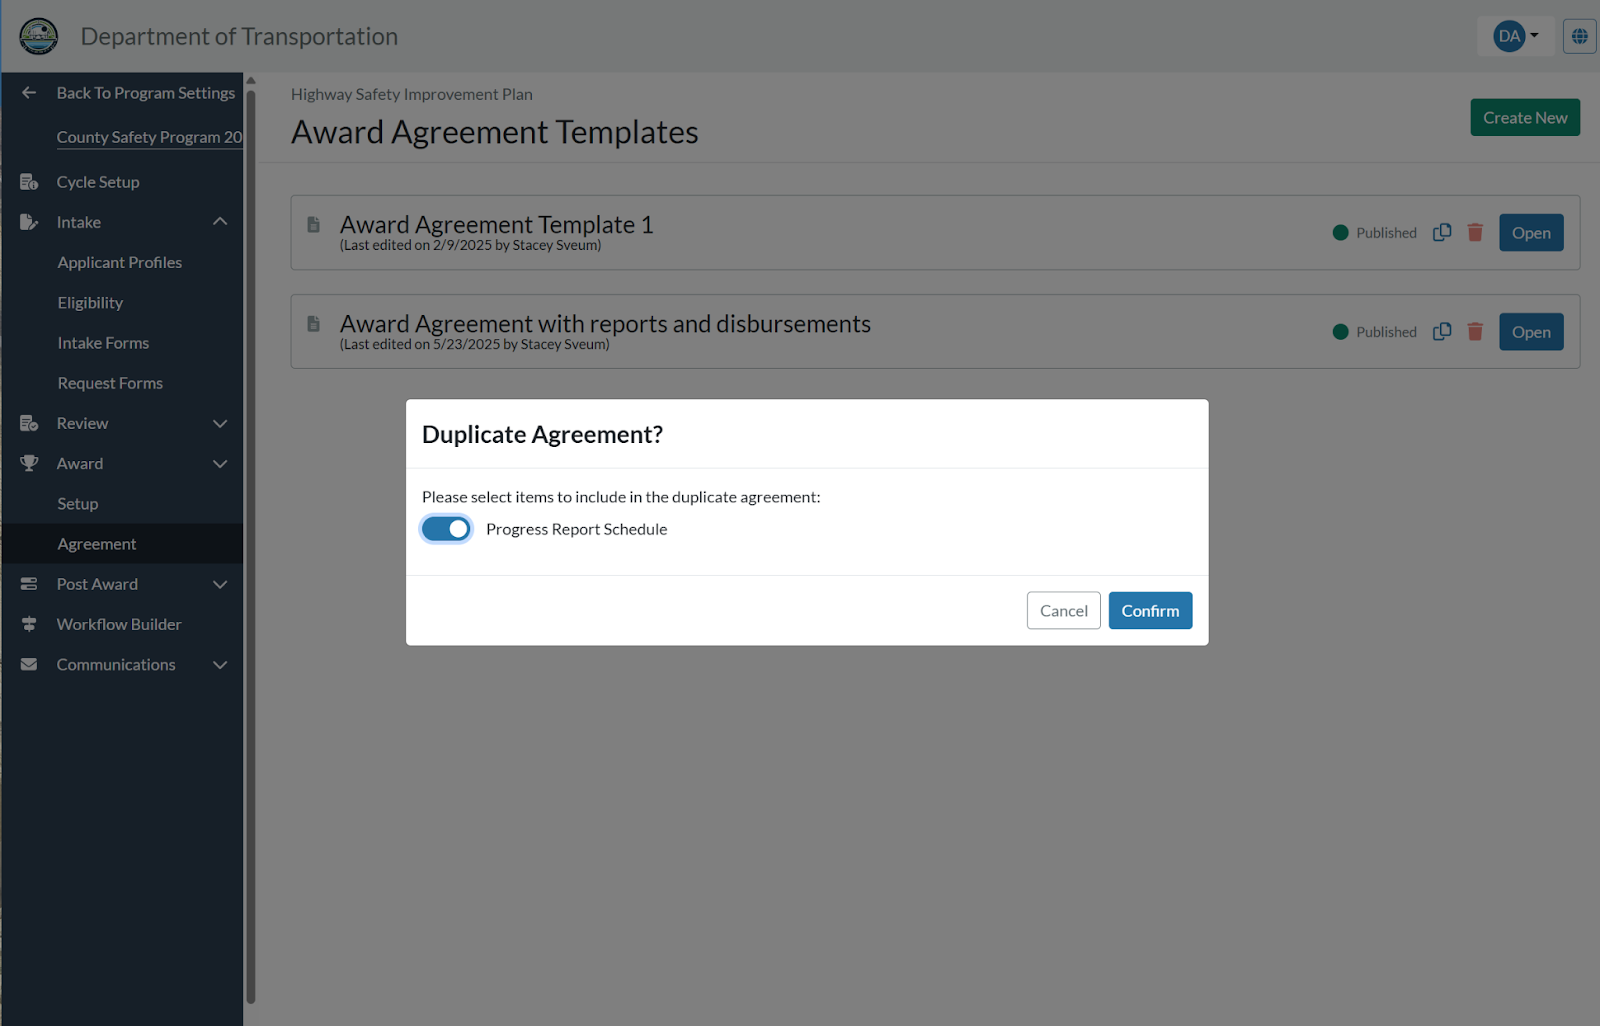1600x1026 pixels.
Task: Click the back arrow to Program Settings
Action: pos(29,92)
